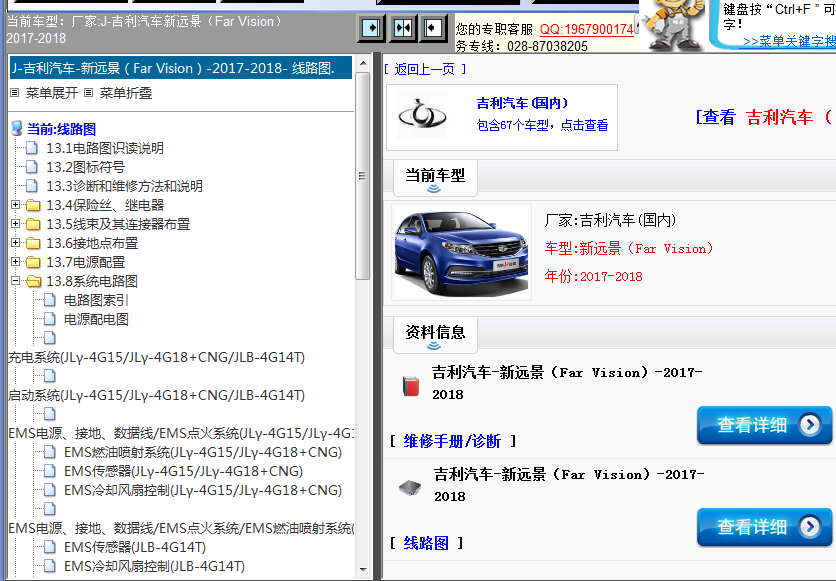Click 查看详细 button for 线路图
Viewport: 836px width, 581px height.
pos(764,527)
